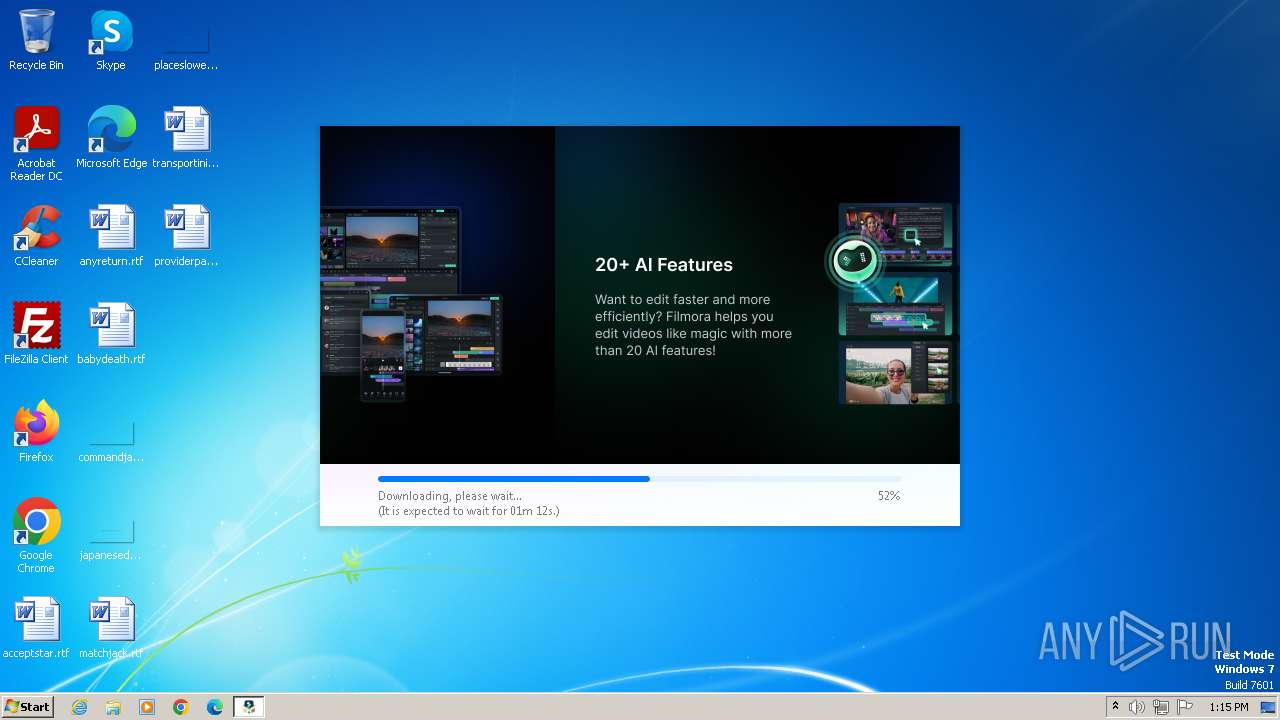Open the network tray icon
The height and width of the screenshot is (720, 1280).
coord(1161,707)
